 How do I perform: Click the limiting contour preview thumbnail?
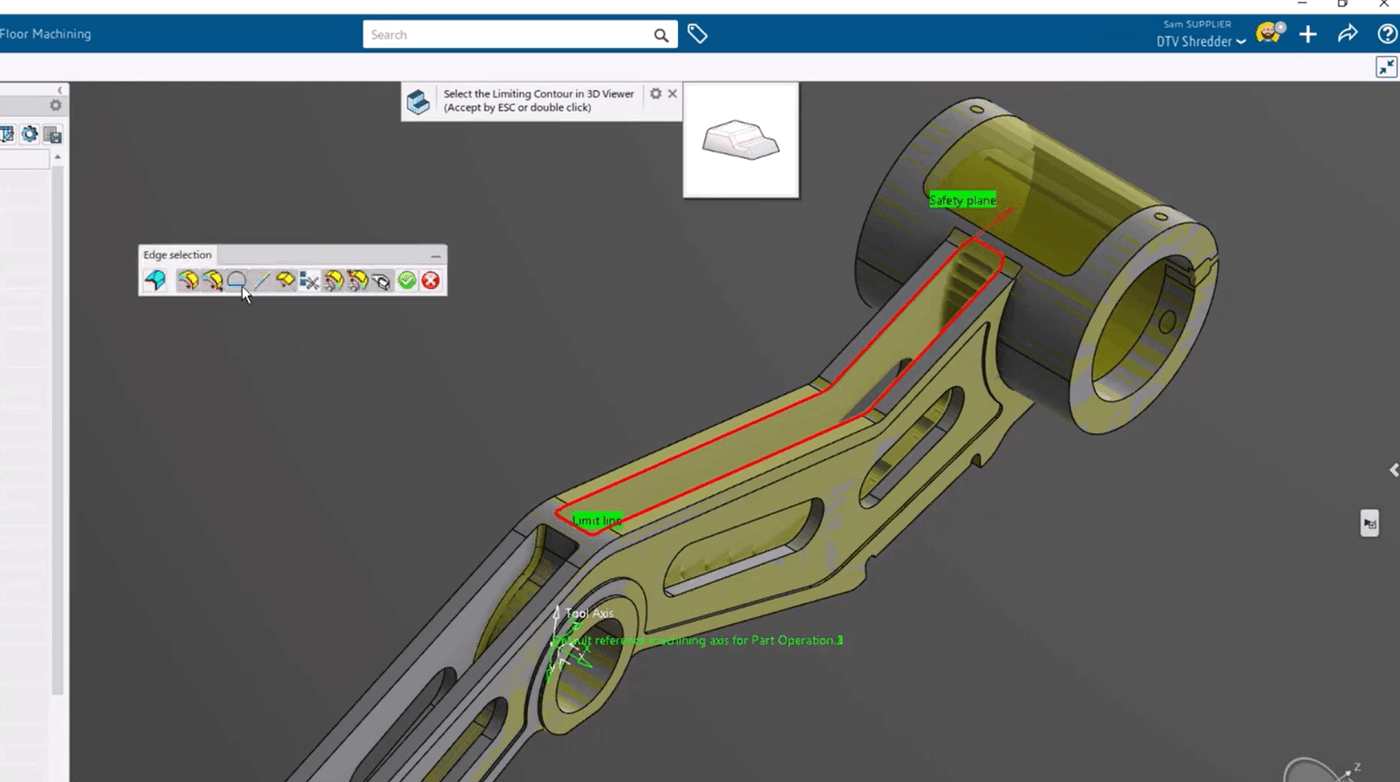tap(740, 140)
